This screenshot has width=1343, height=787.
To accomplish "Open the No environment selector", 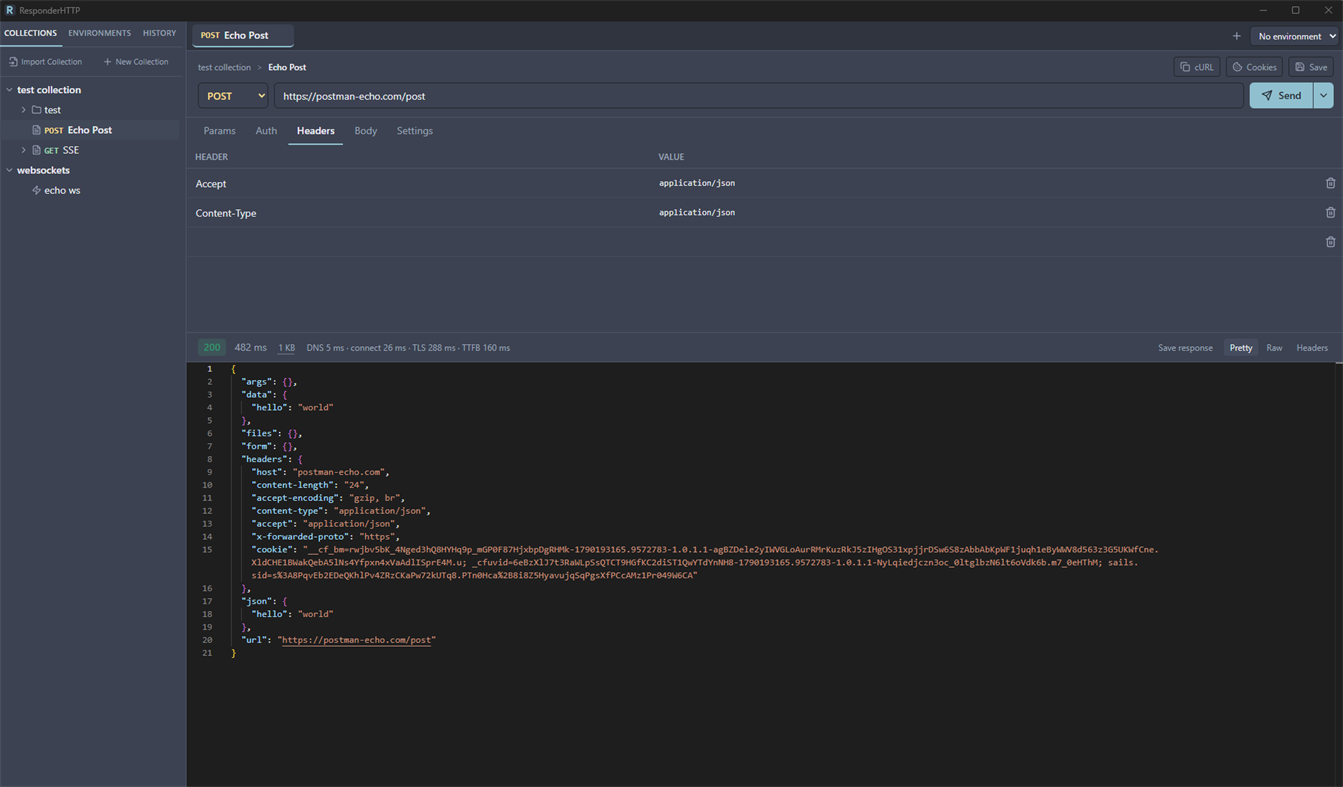I will click(1296, 36).
